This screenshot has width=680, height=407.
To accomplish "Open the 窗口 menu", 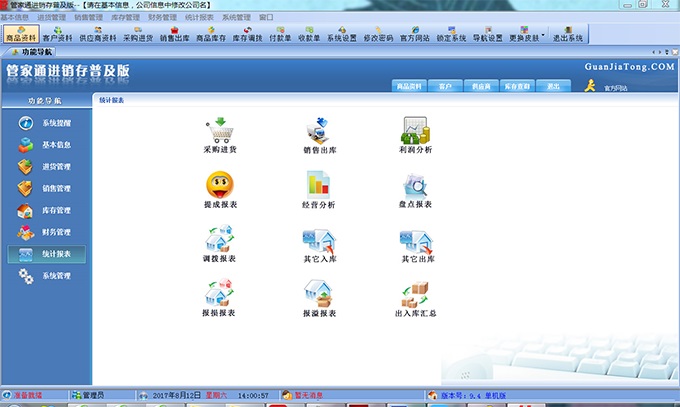I will 266,17.
